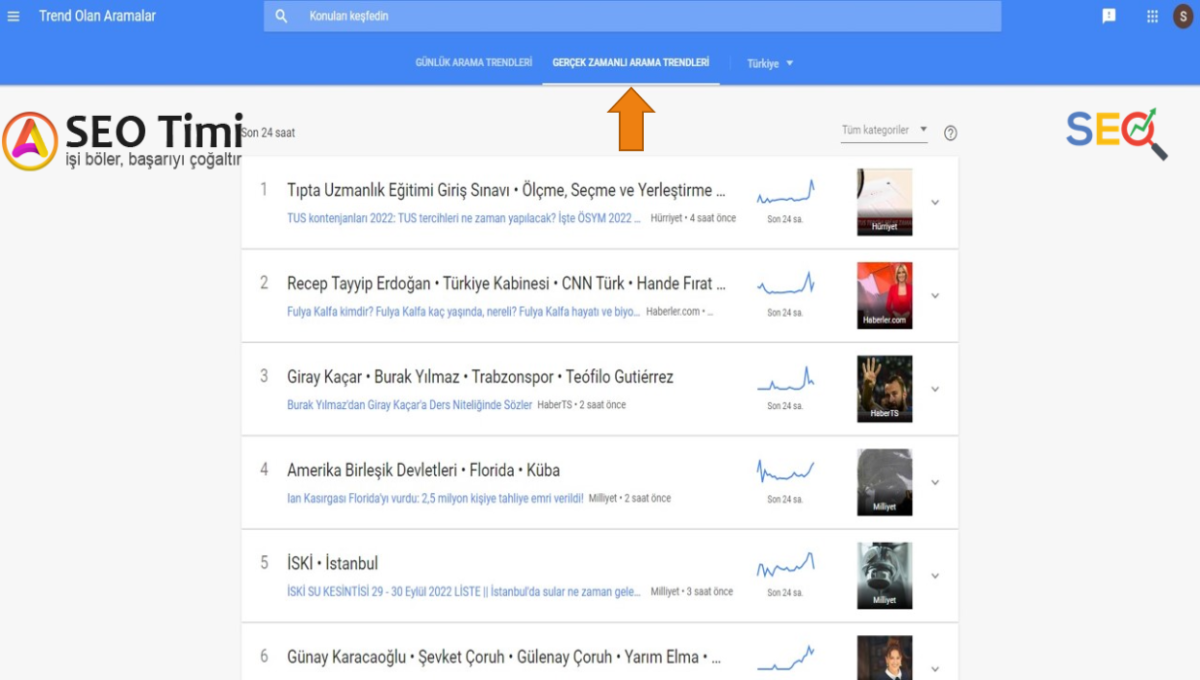Image resolution: width=1200 pixels, height=680 pixels.
Task: Click sparkline chart in Erdoğan row
Action: click(x=785, y=286)
